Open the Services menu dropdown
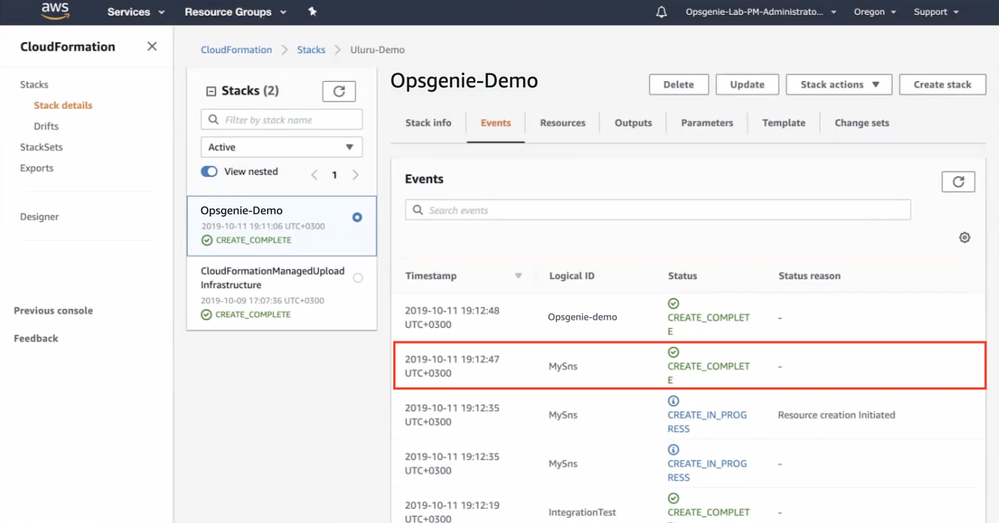Viewport: 999px width, 523px height. coord(135,12)
